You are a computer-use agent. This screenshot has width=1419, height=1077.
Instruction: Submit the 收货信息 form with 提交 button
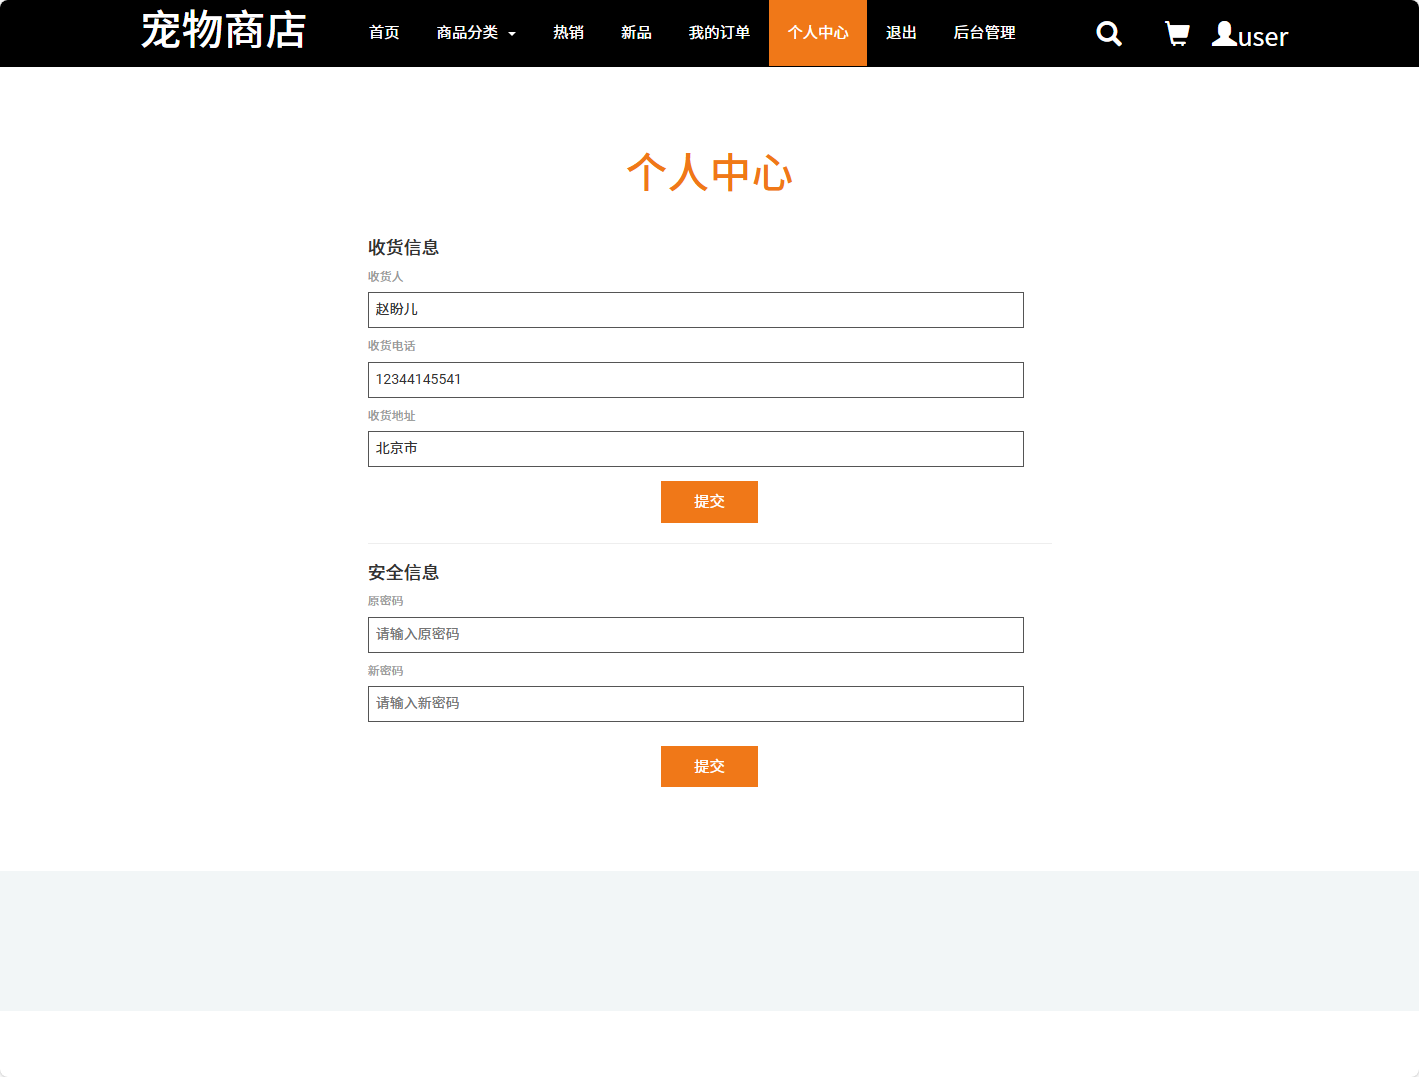(x=709, y=501)
